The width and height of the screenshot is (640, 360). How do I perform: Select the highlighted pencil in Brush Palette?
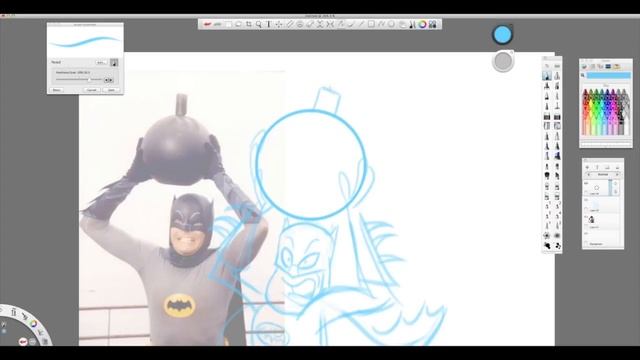(547, 76)
